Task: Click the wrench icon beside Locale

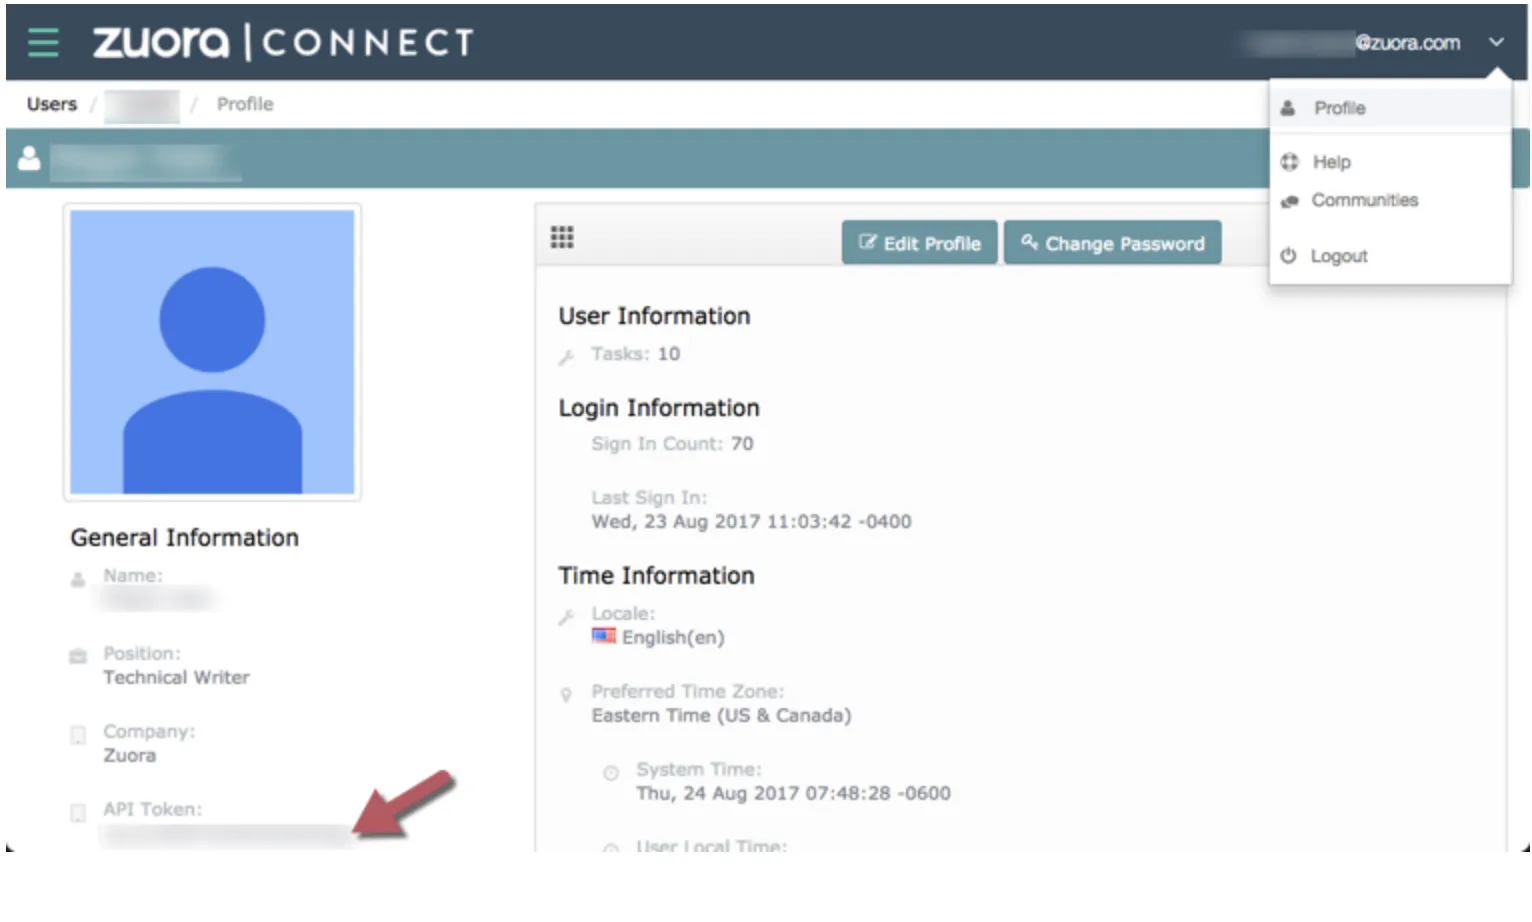Action: coord(567,616)
